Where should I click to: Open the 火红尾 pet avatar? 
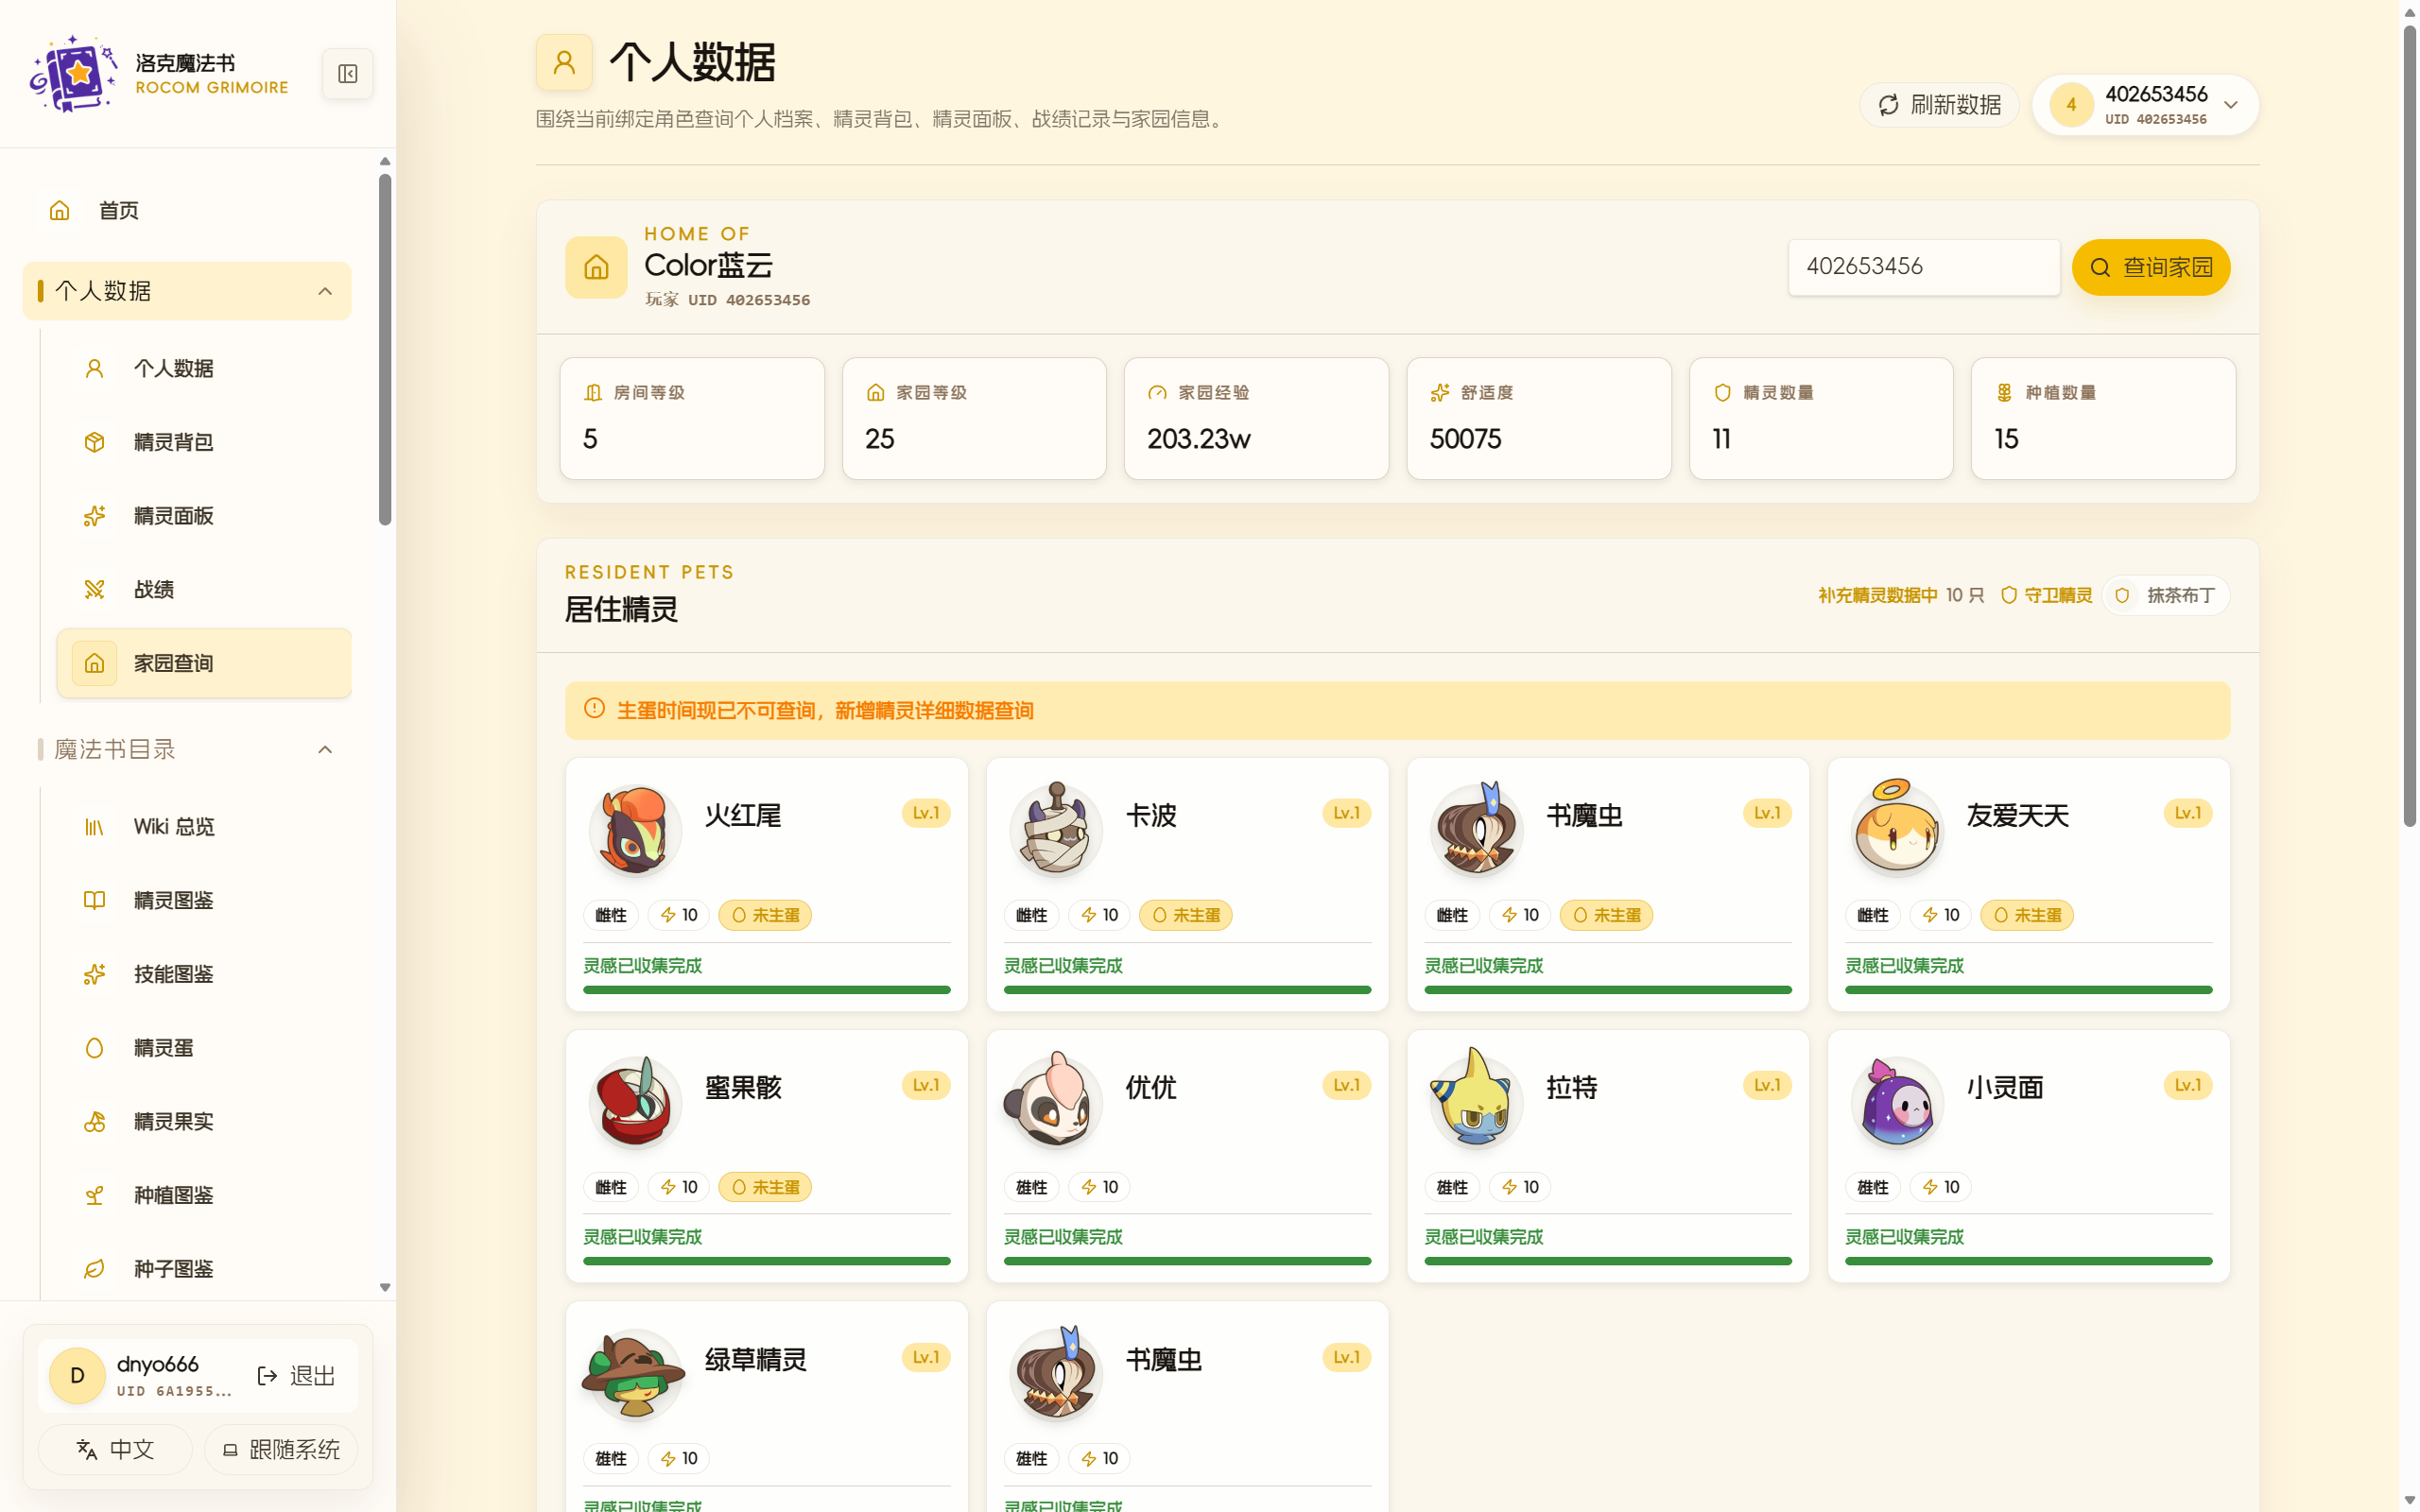coord(635,830)
